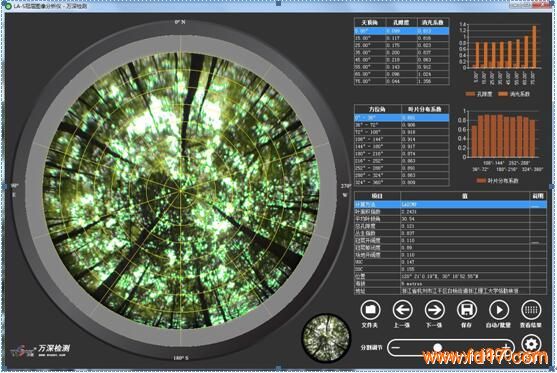The width and height of the screenshot is (557, 373).
Task: Click the large fisheye canopy image
Action: (181, 190)
